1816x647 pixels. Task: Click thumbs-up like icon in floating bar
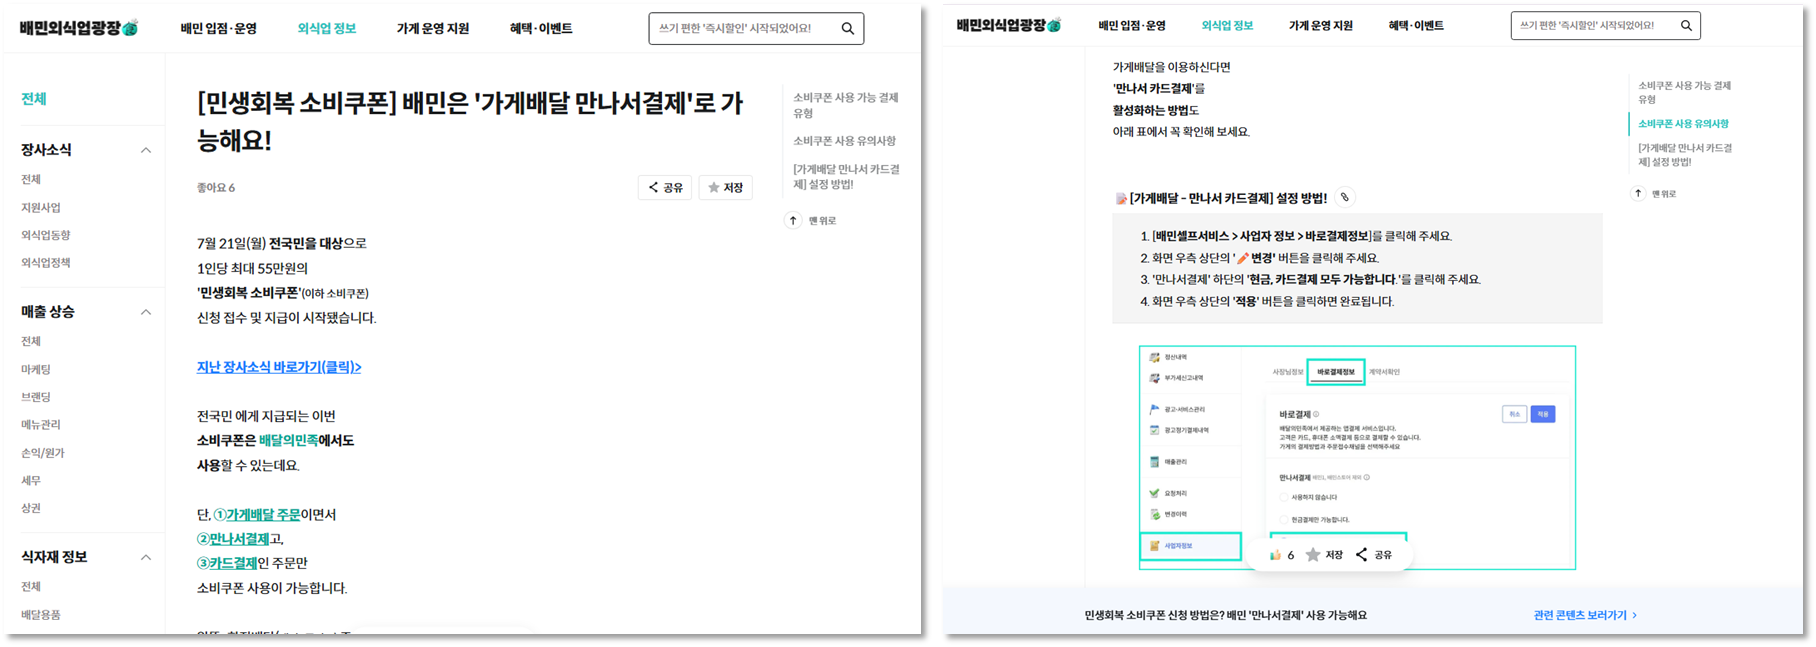point(1275,554)
